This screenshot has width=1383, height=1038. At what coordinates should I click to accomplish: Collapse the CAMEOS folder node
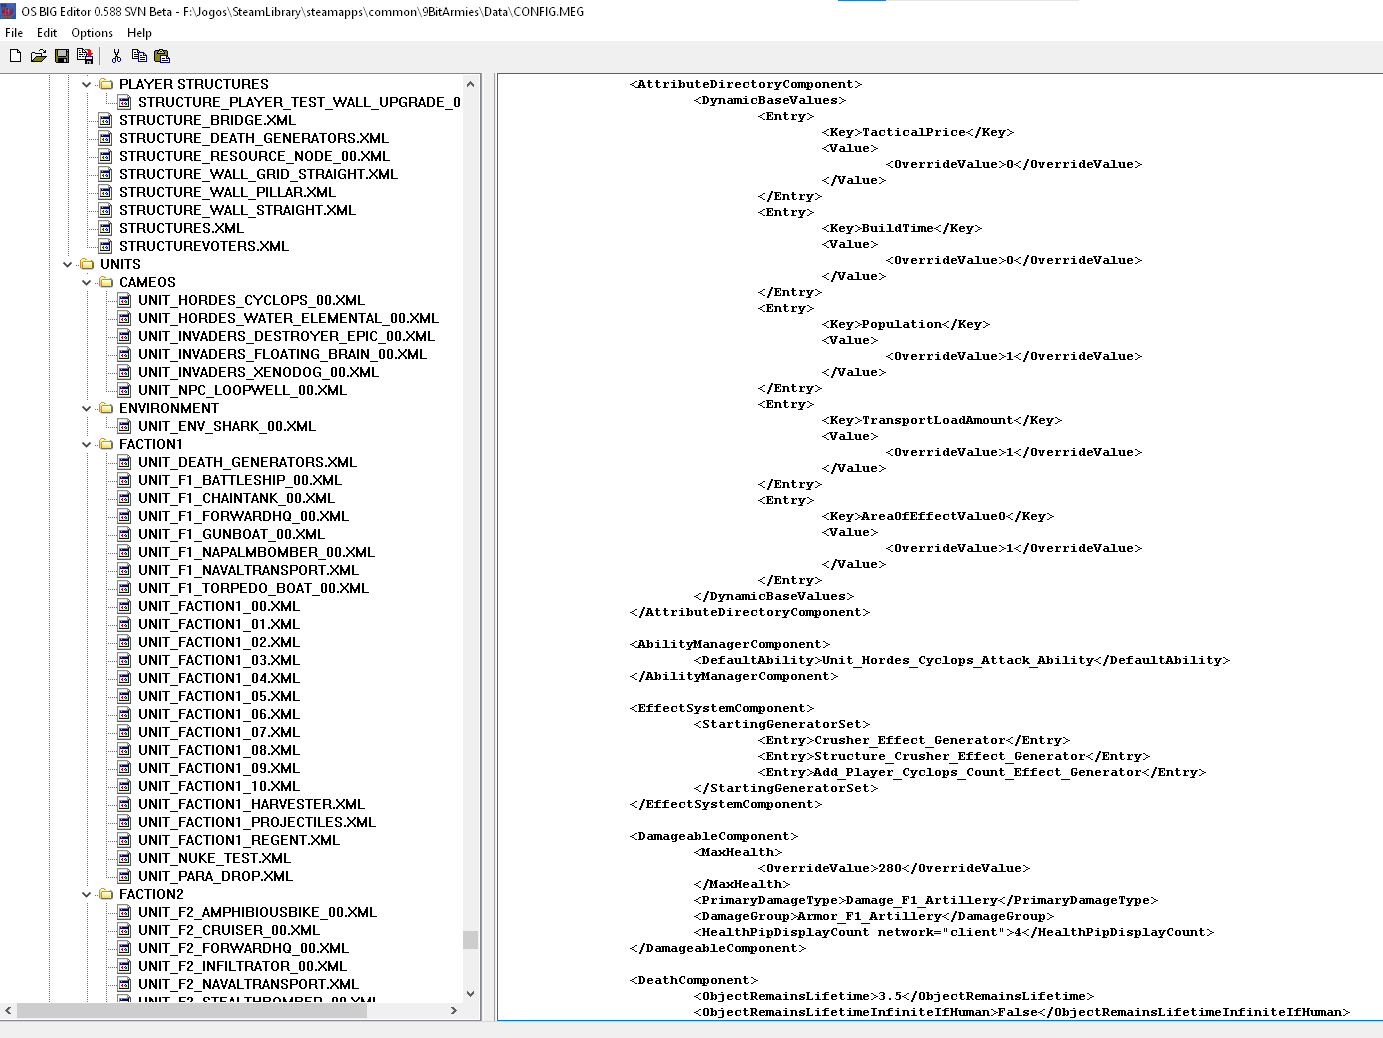coord(87,282)
